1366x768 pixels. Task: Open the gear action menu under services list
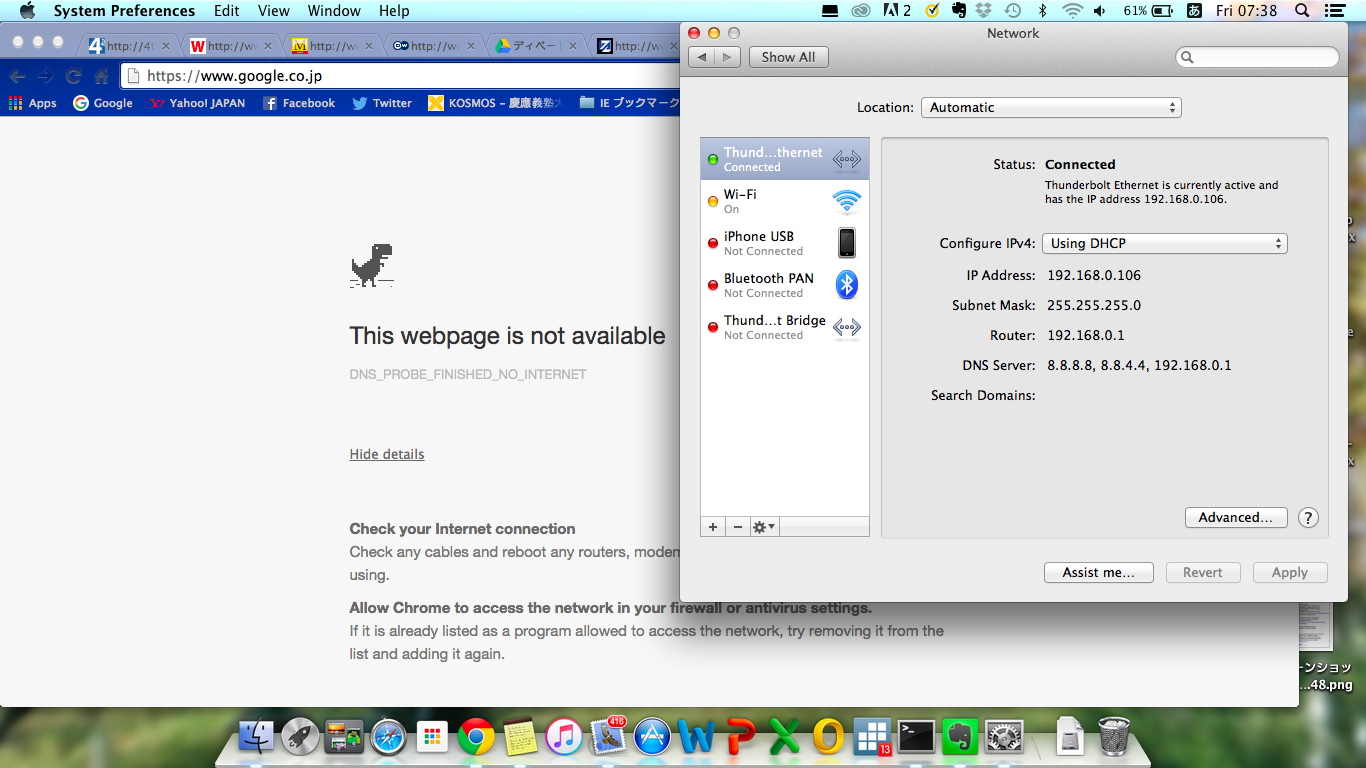[764, 527]
